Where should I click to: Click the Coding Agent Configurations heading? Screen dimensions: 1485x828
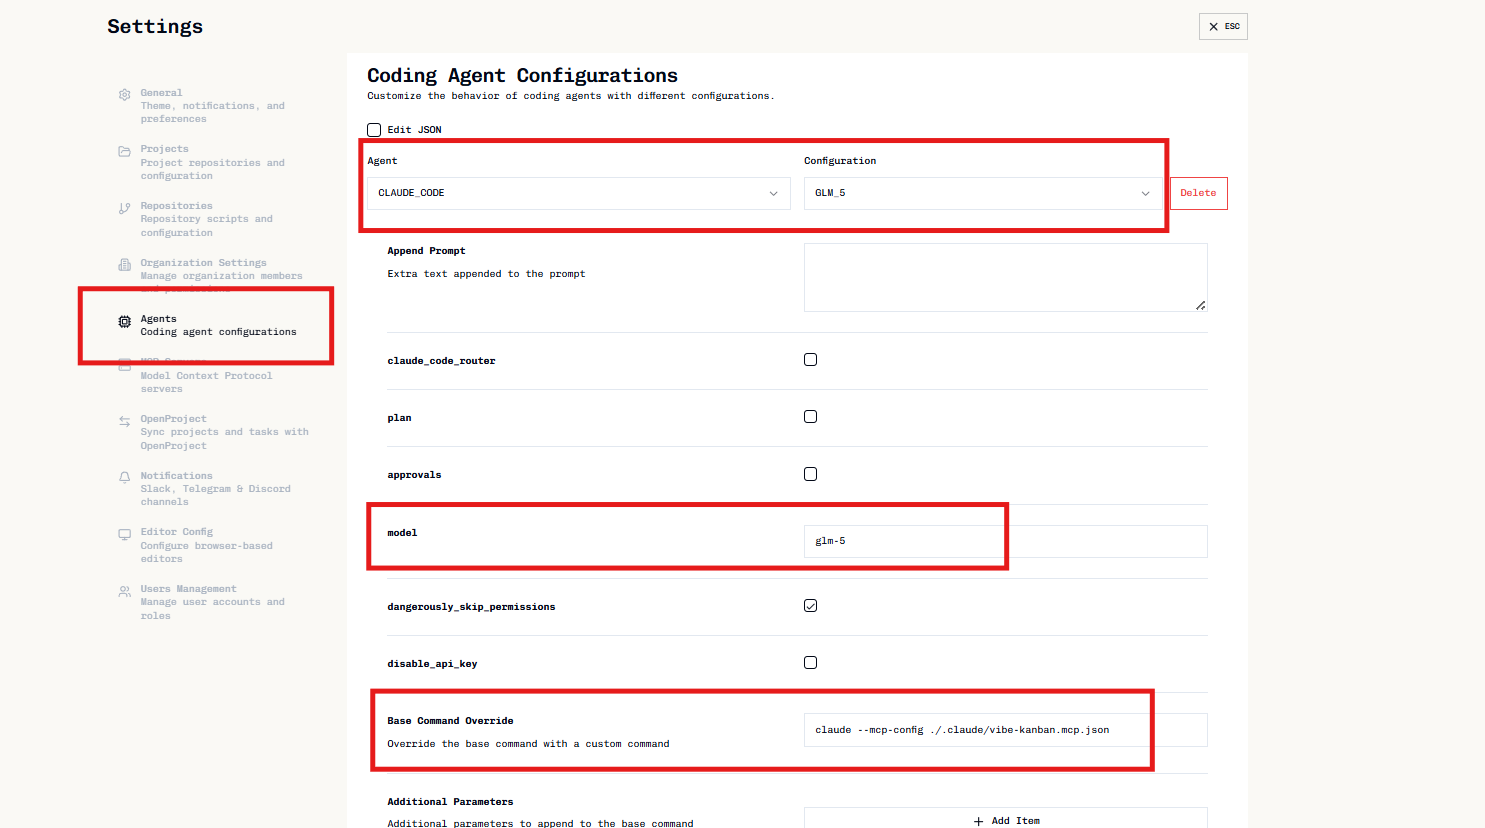[x=522, y=76]
